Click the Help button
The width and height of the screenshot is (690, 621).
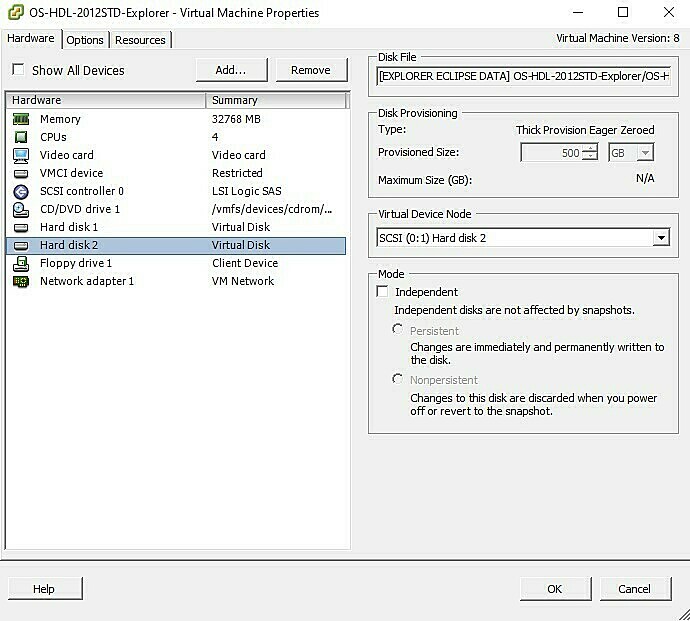pos(44,589)
